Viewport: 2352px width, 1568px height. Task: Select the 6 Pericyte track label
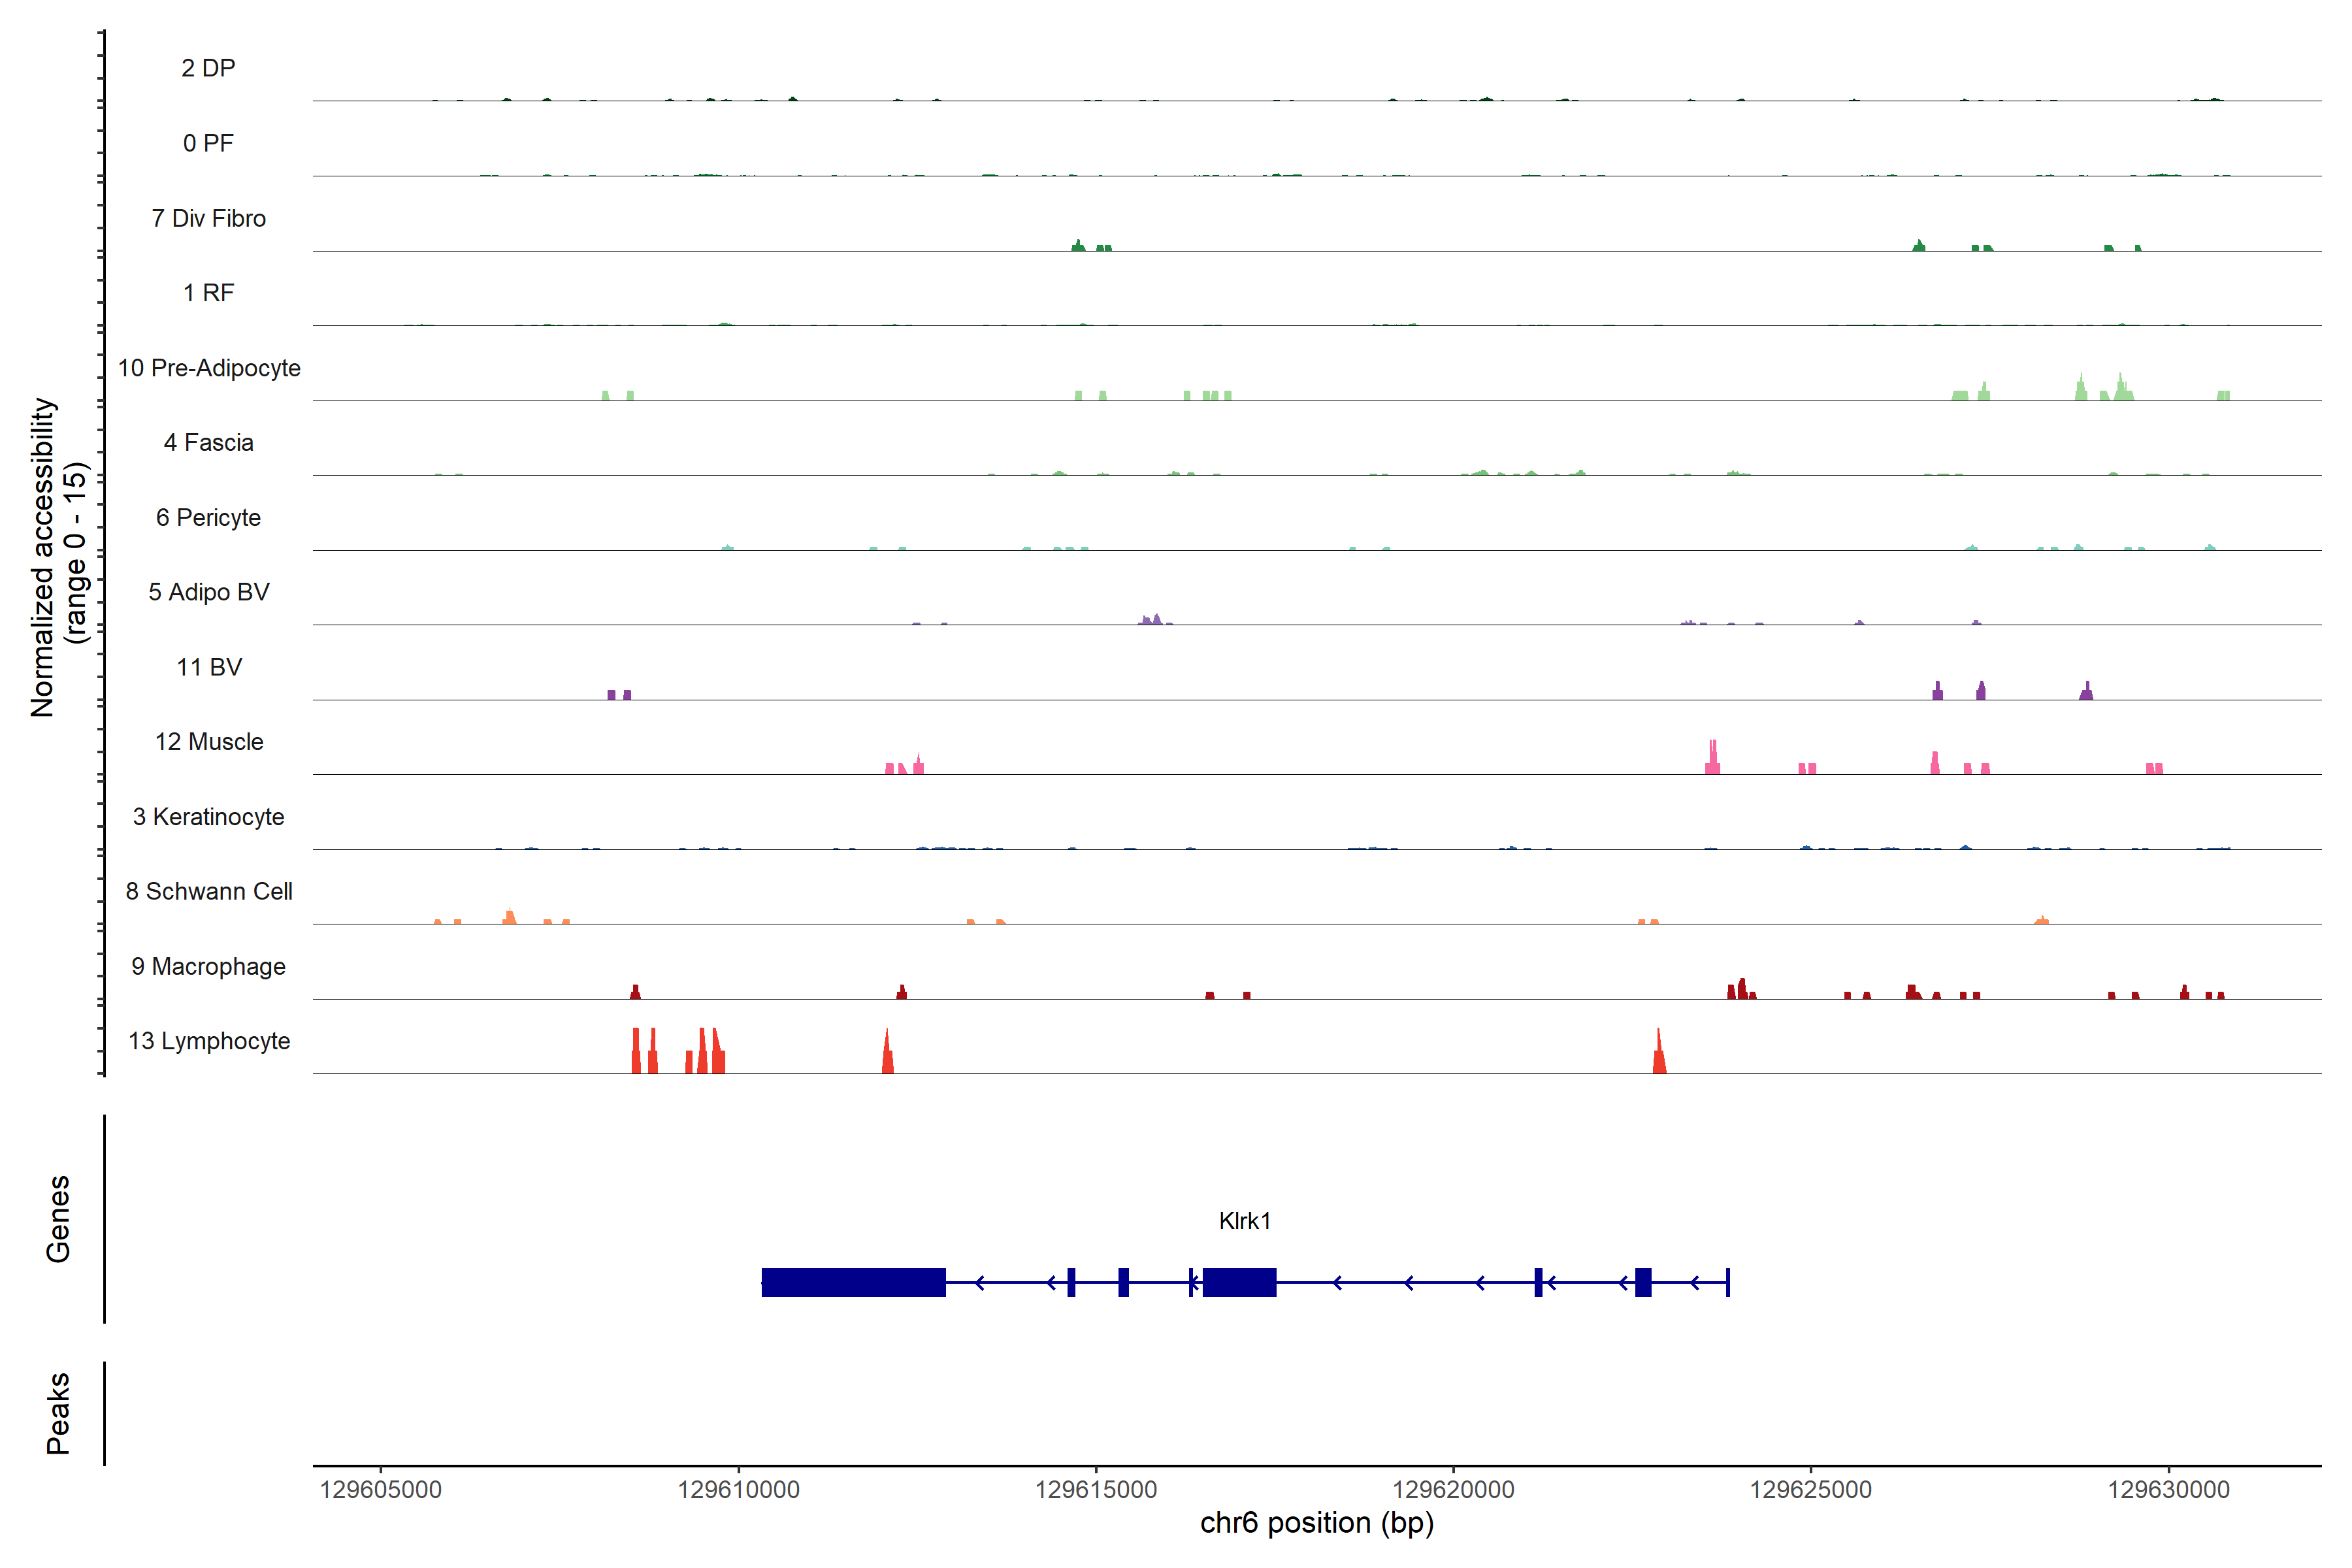[x=209, y=518]
